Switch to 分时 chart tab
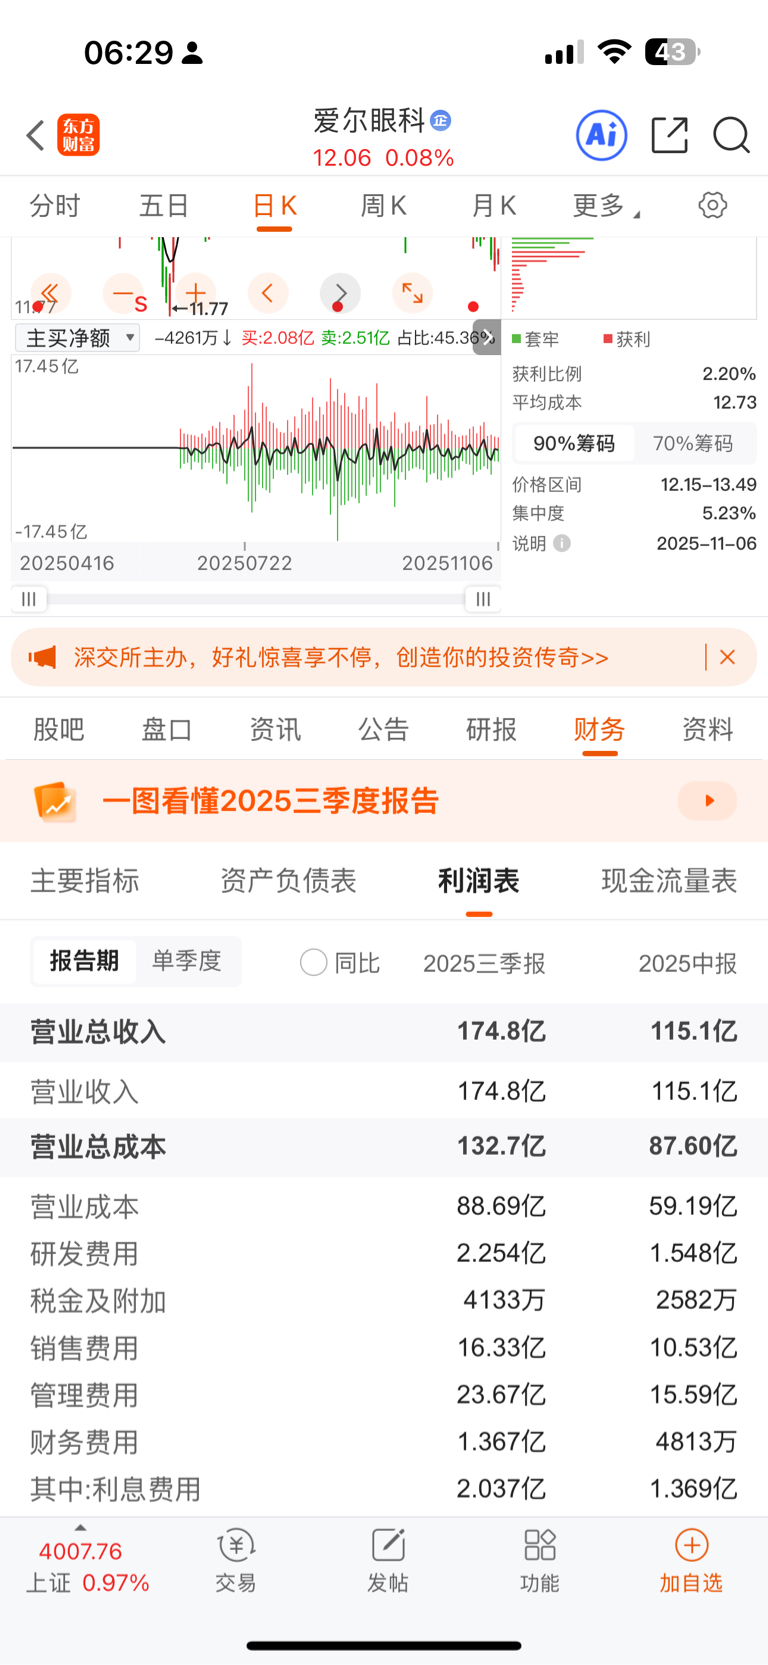Viewport: 768px width, 1665px height. (x=55, y=206)
